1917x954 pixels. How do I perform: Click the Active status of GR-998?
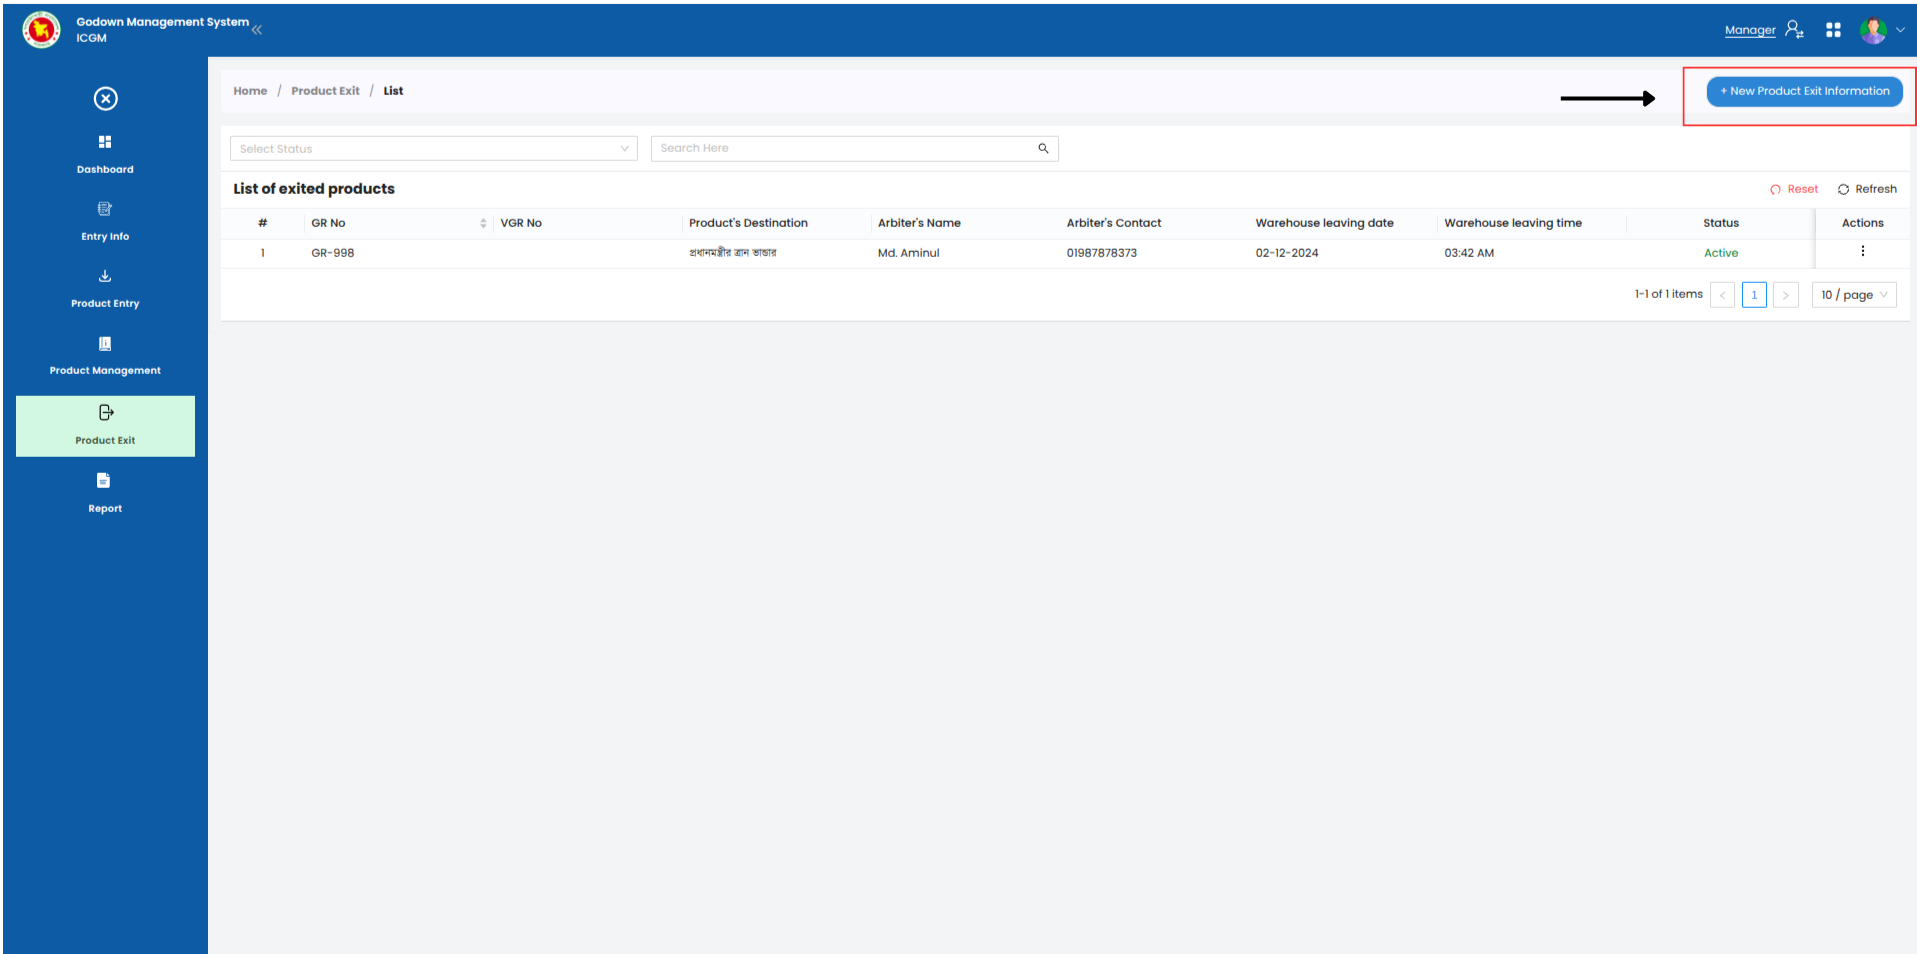click(x=1721, y=253)
